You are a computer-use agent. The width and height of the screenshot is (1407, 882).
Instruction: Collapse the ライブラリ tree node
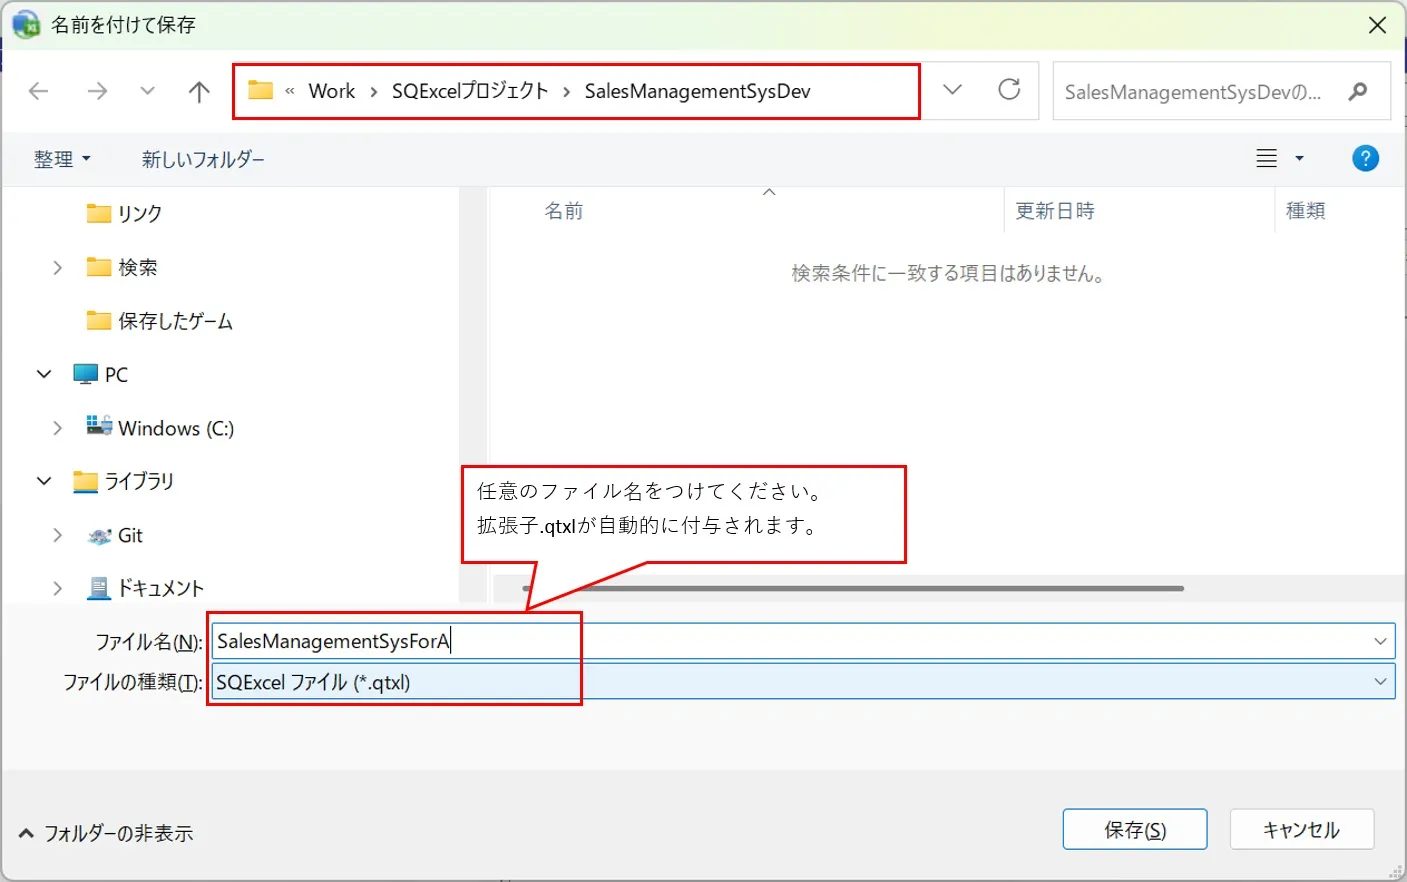tap(44, 481)
